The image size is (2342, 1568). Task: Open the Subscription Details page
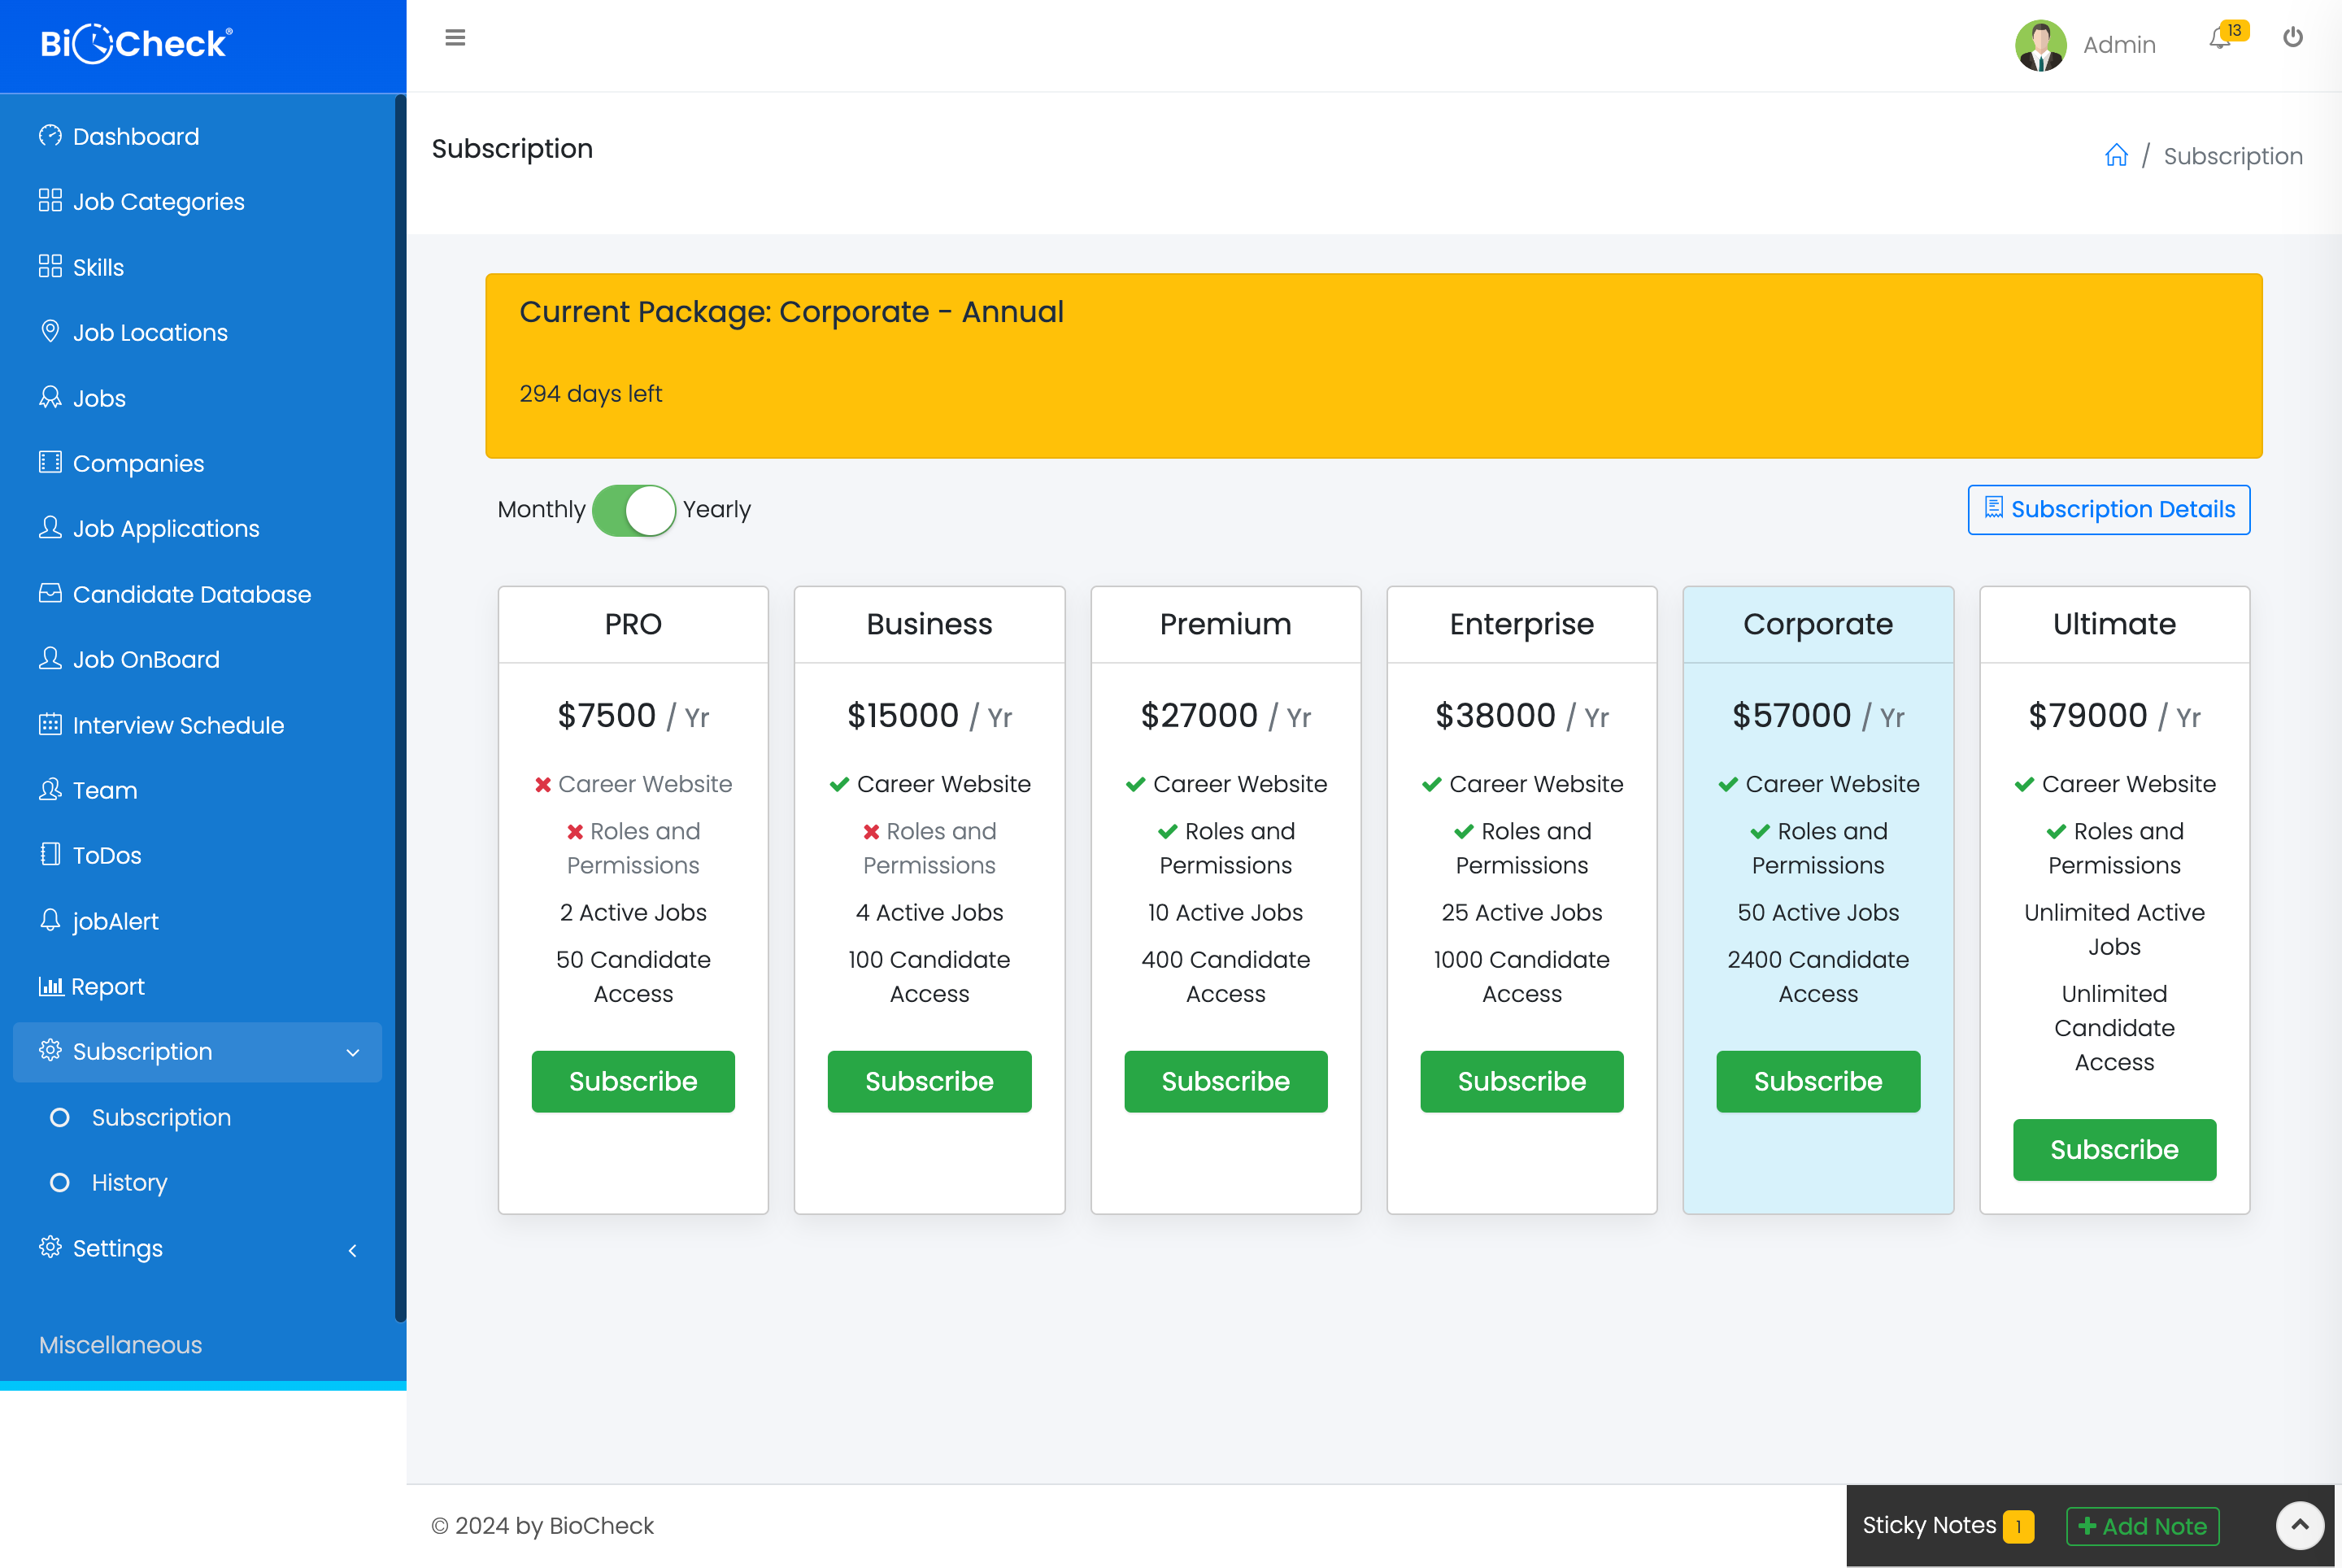[x=2109, y=509]
